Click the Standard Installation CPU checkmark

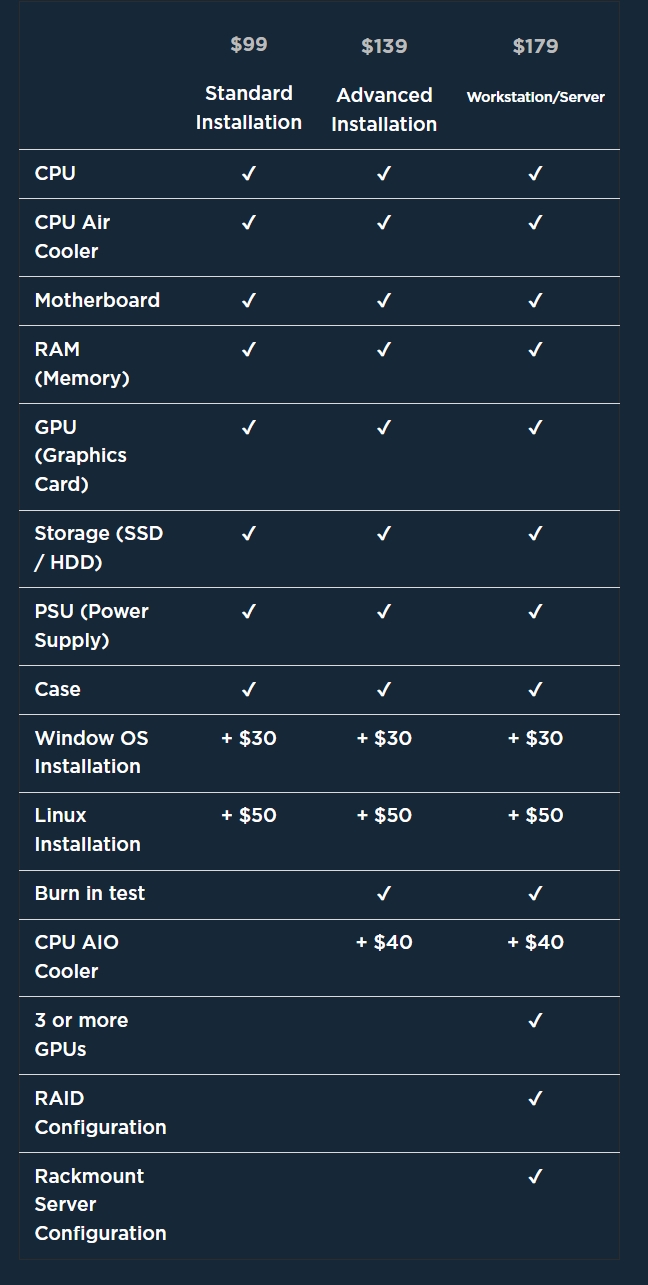point(249,174)
